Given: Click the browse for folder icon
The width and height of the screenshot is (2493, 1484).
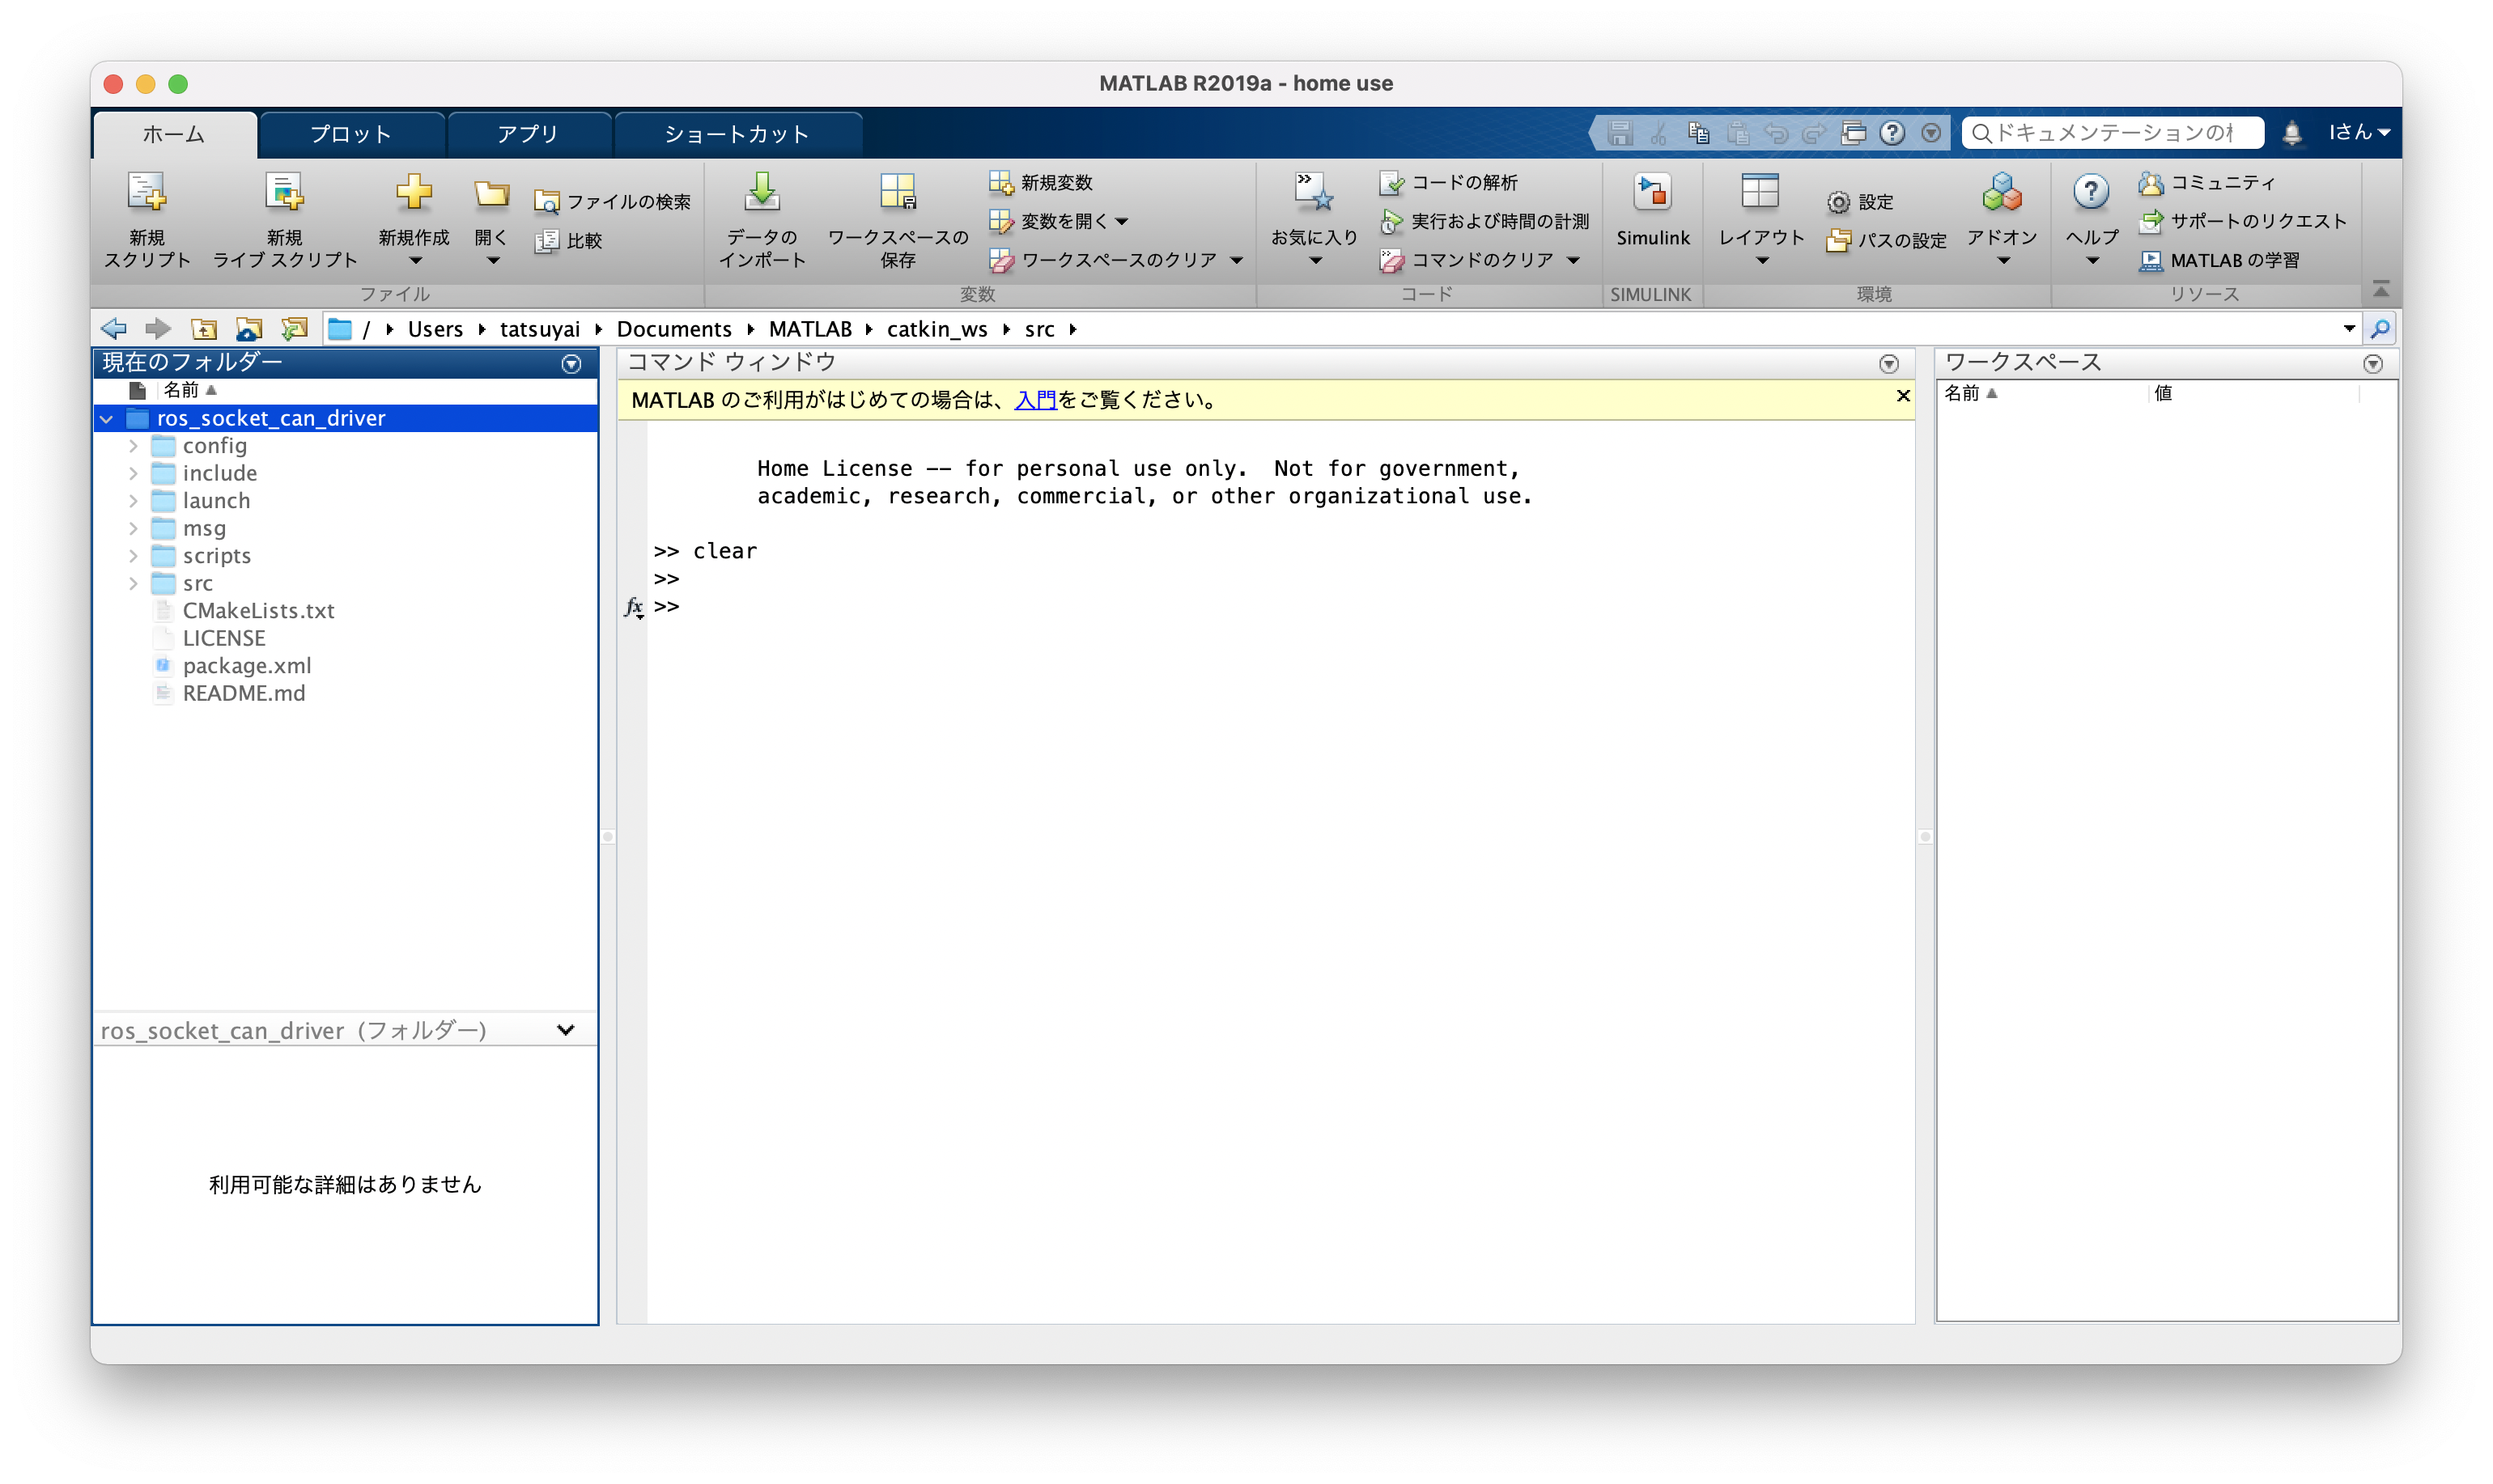Looking at the screenshot, I should tap(249, 329).
